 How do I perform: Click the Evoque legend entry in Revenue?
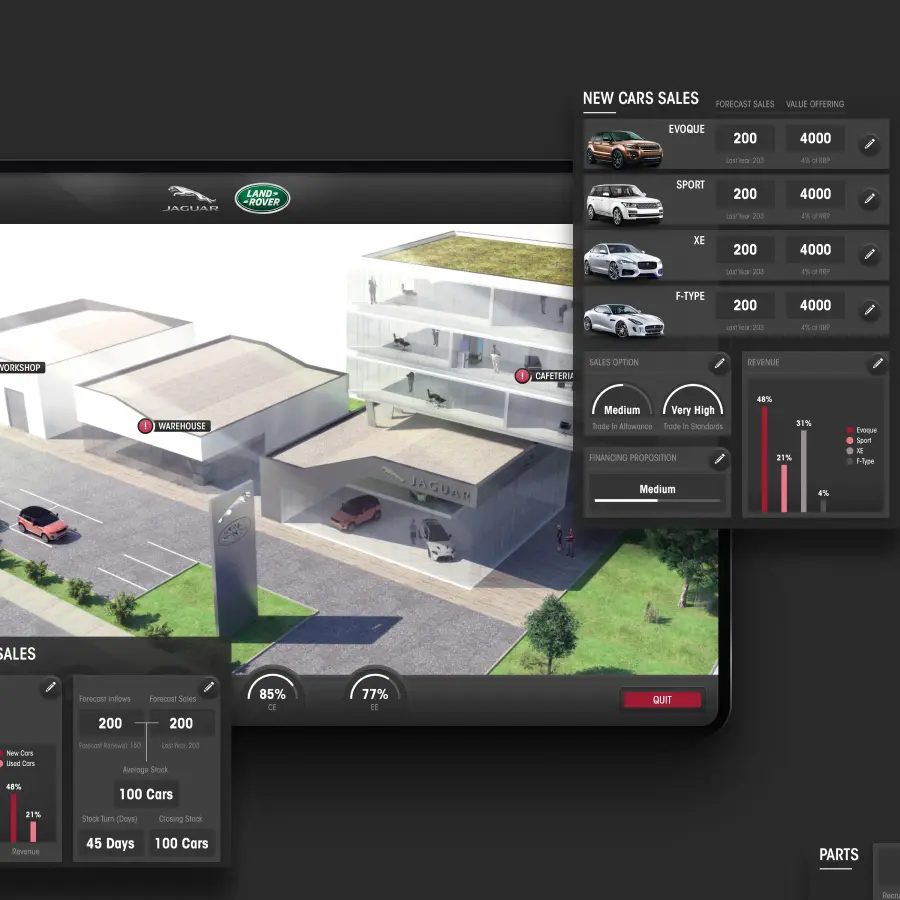pos(862,430)
